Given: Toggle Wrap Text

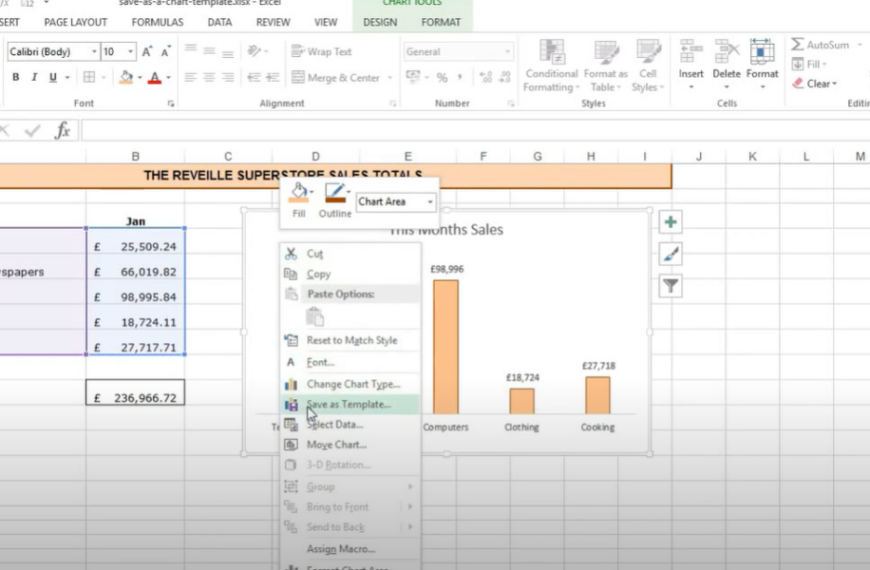Looking at the screenshot, I should pyautogui.click(x=321, y=52).
